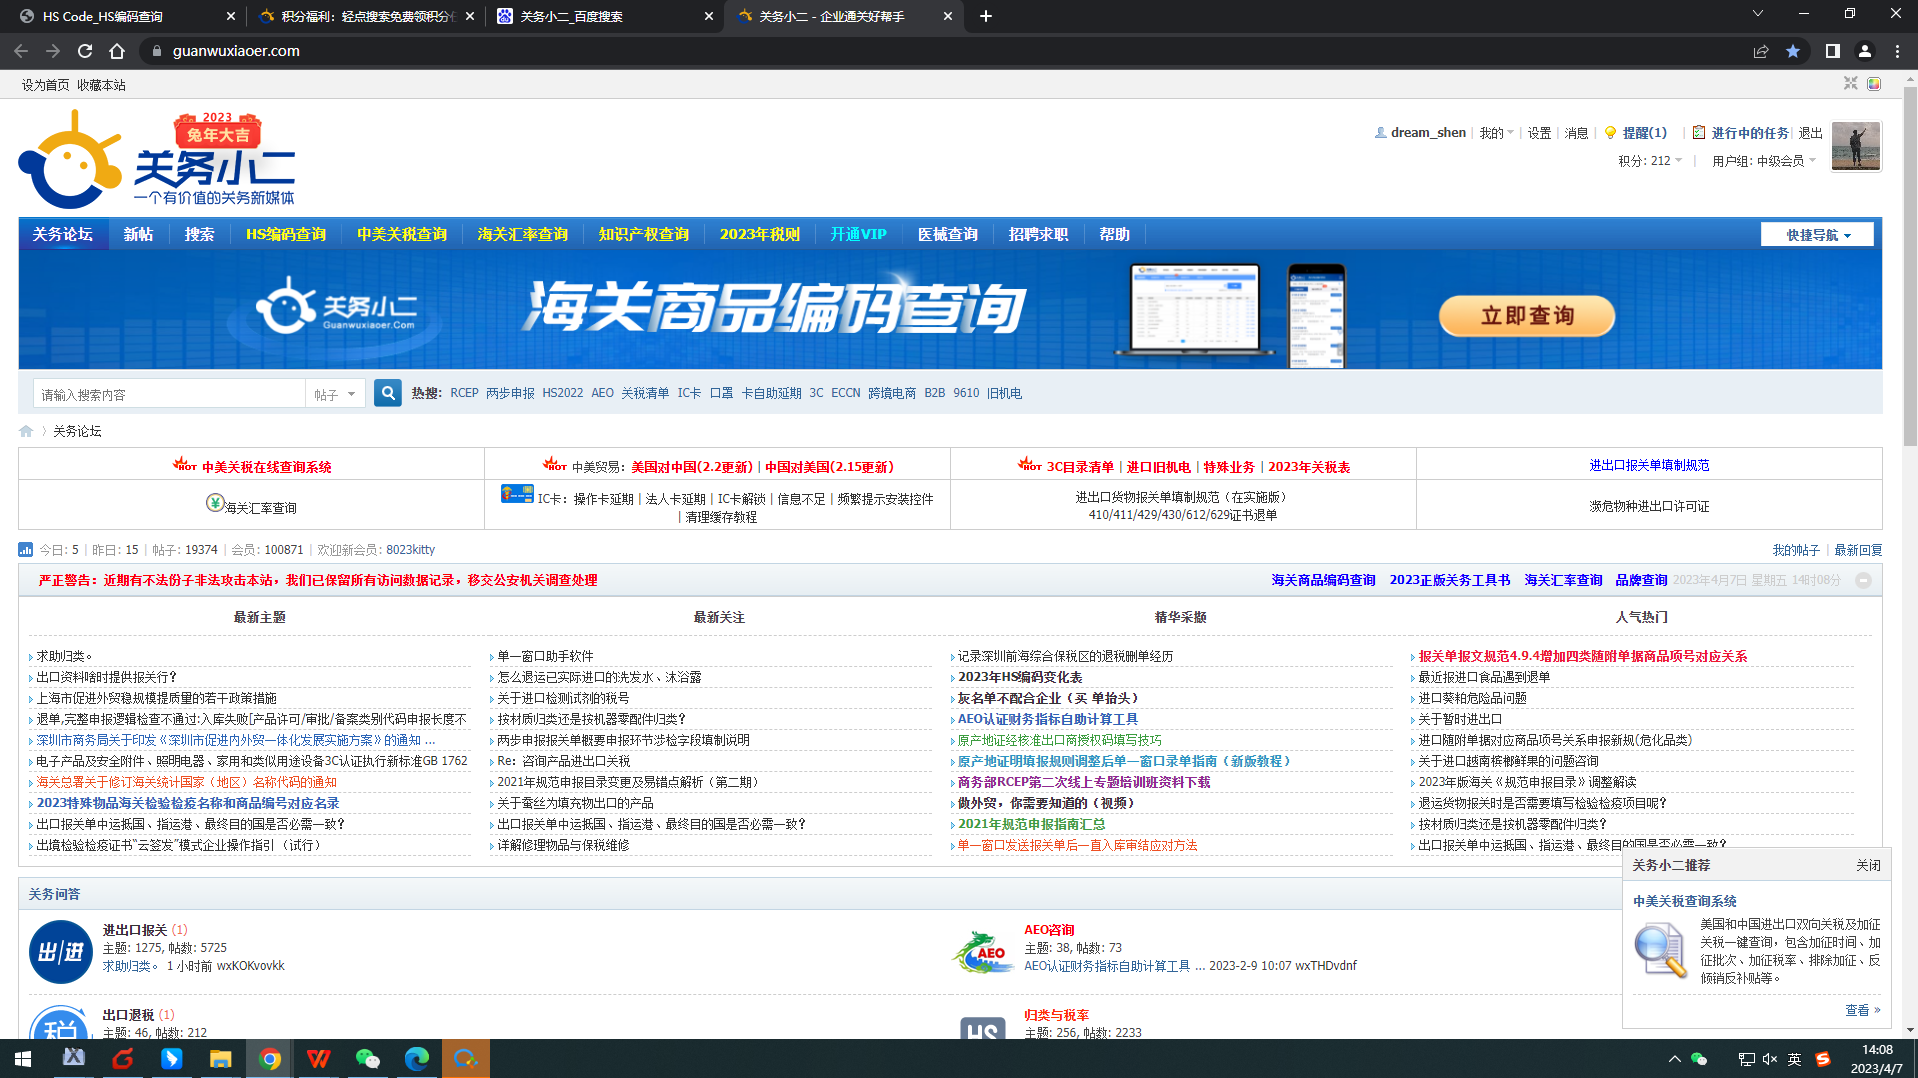
Task: Expand the 帖子 search type dropdown
Action: pos(334,394)
